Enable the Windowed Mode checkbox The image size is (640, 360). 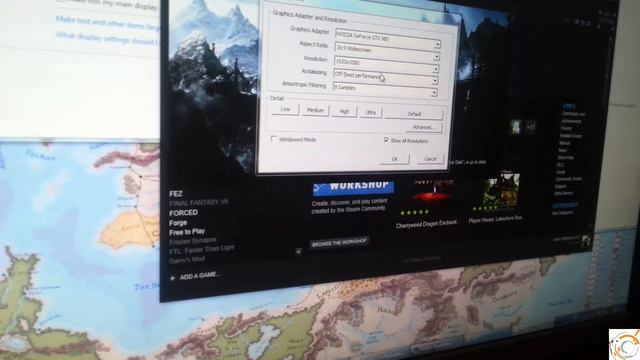(x=274, y=139)
